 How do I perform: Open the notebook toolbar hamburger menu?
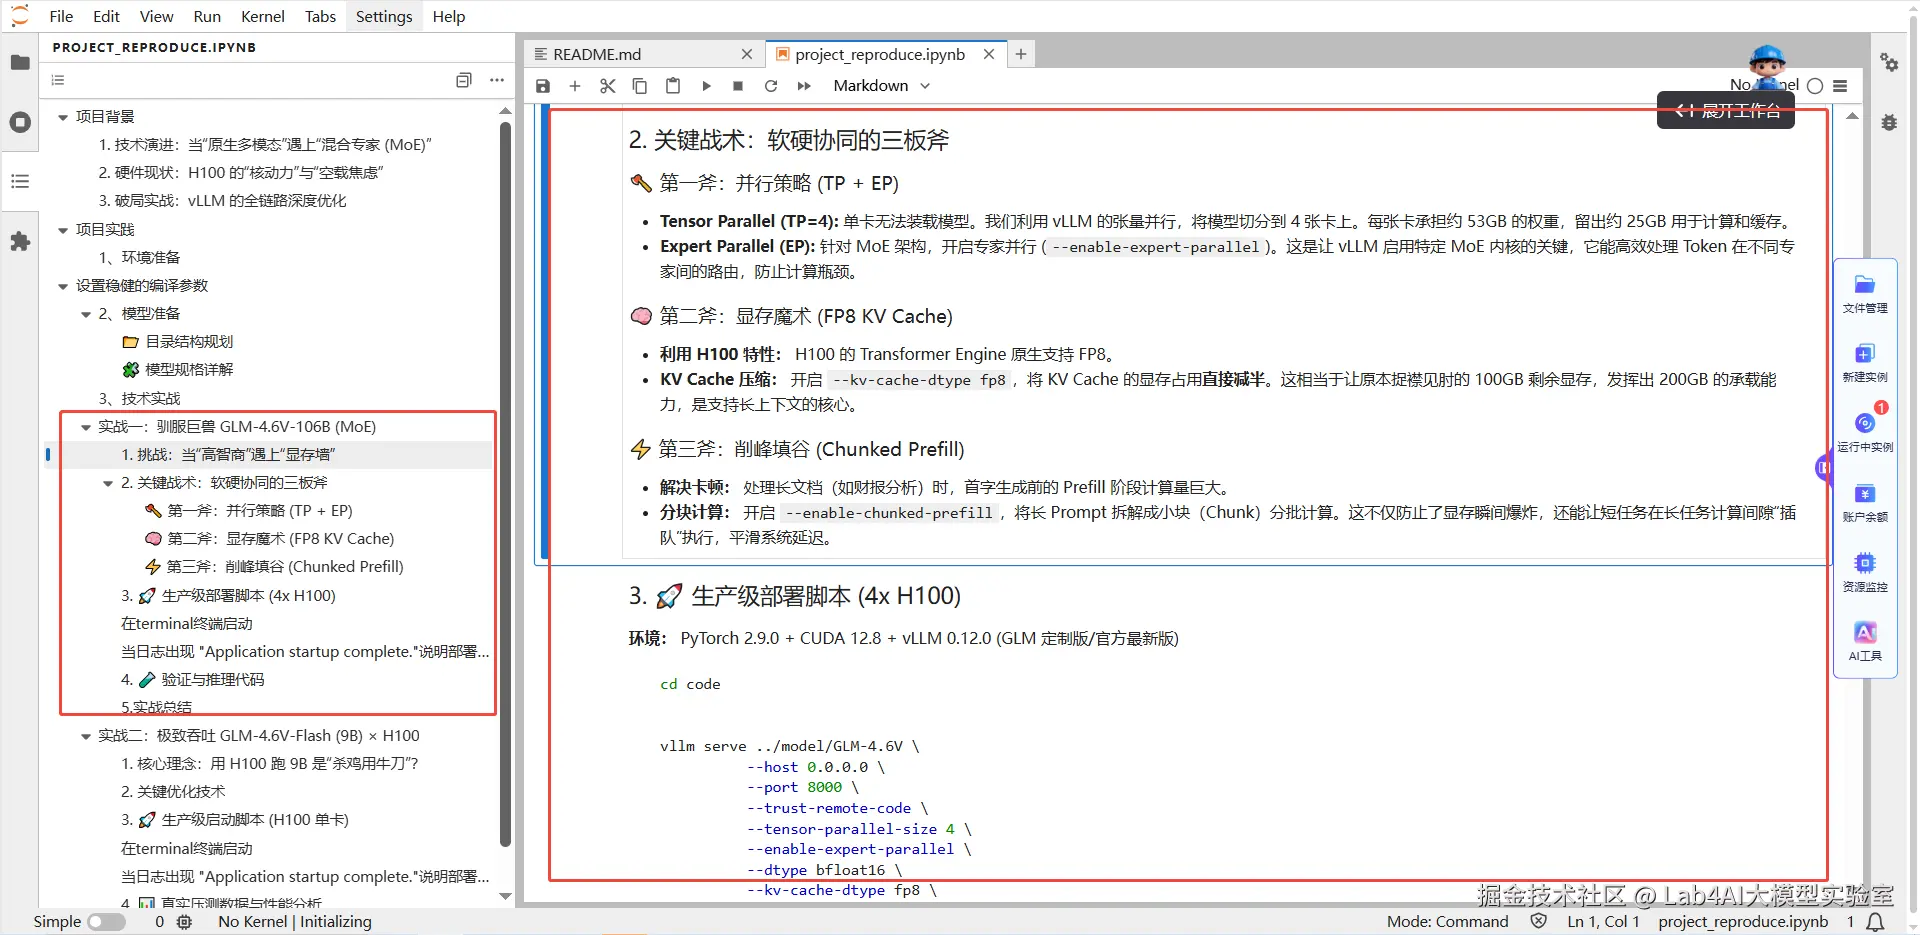pyautogui.click(x=1840, y=86)
